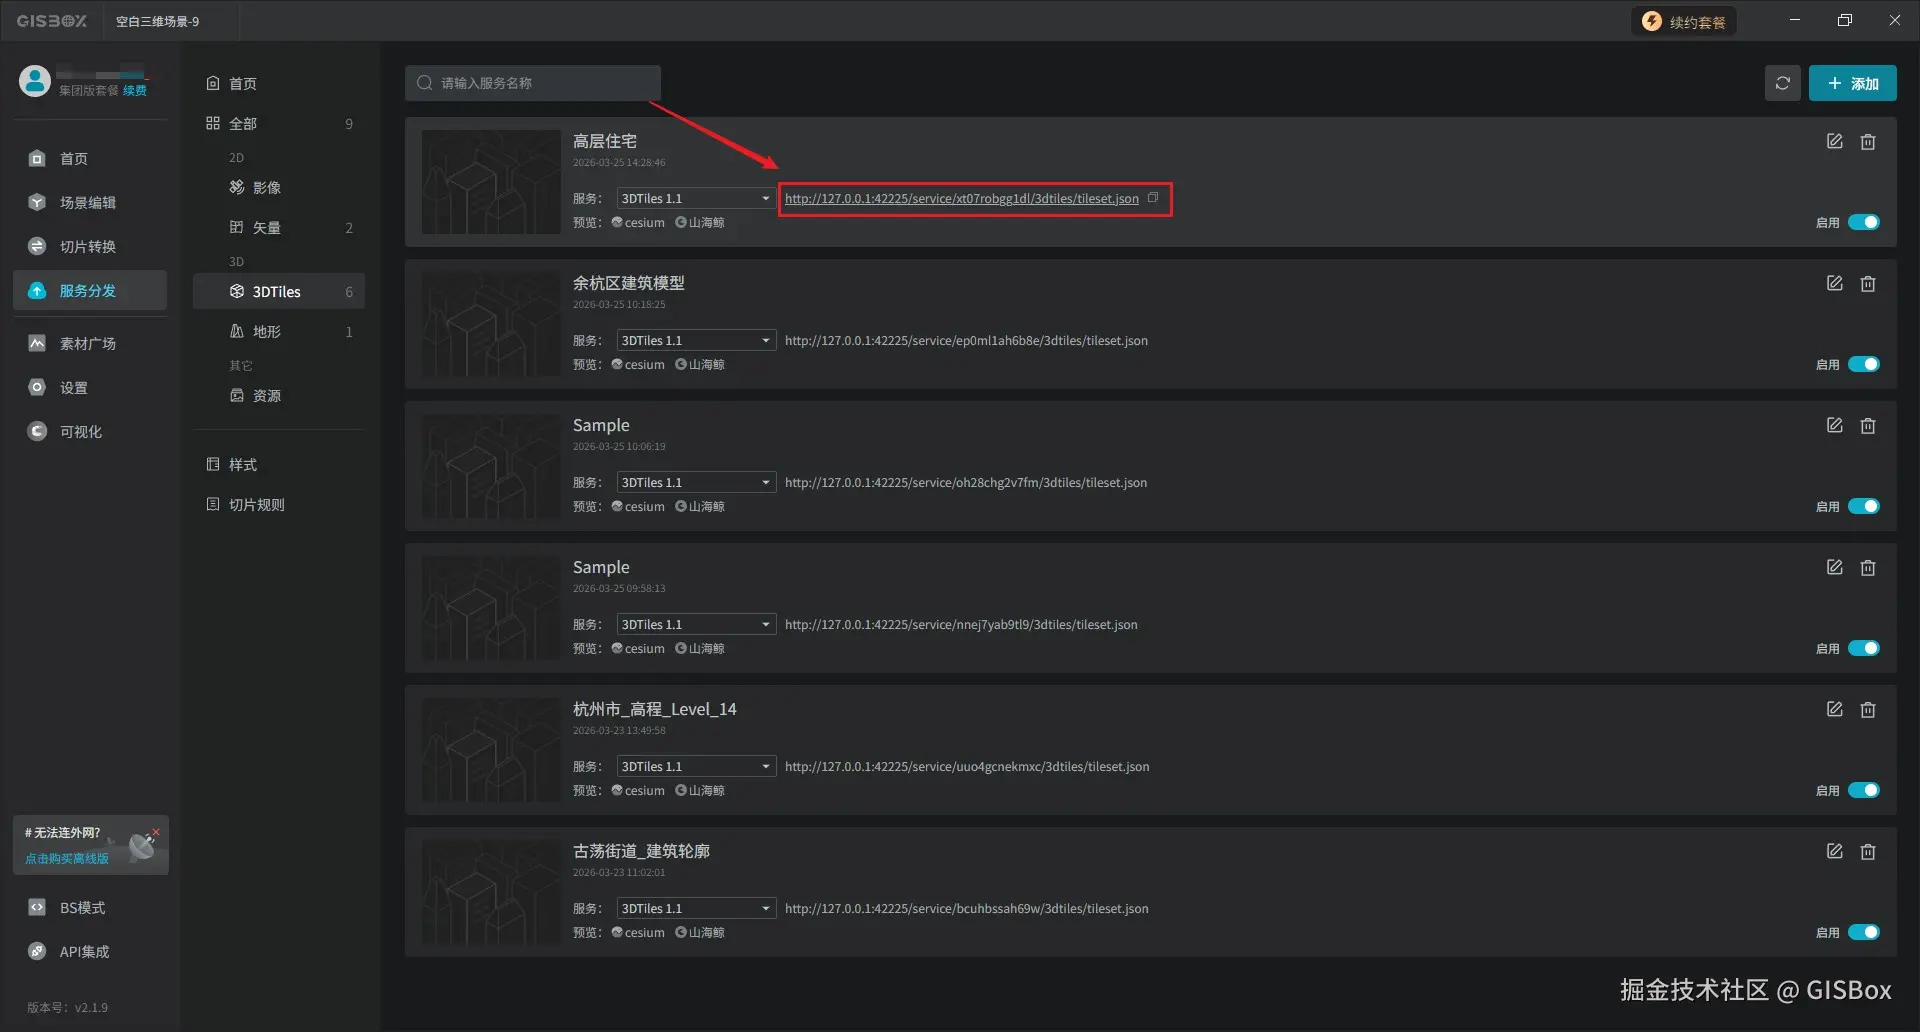This screenshot has height=1032, width=1920.
Task: Toggle off the 杭州市_高程_Level_14 service
Action: coord(1864,790)
